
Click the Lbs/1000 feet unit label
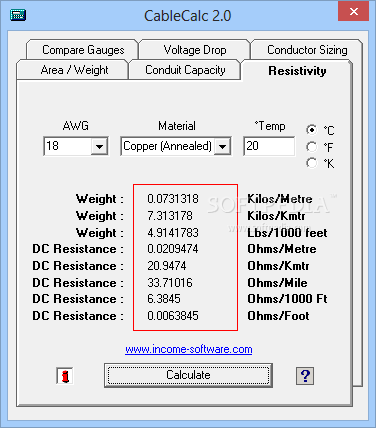287,233
